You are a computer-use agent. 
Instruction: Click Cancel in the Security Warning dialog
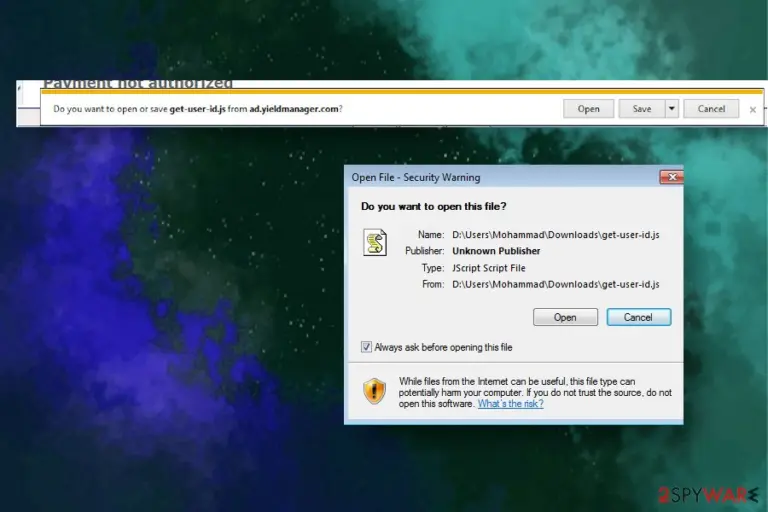[639, 317]
